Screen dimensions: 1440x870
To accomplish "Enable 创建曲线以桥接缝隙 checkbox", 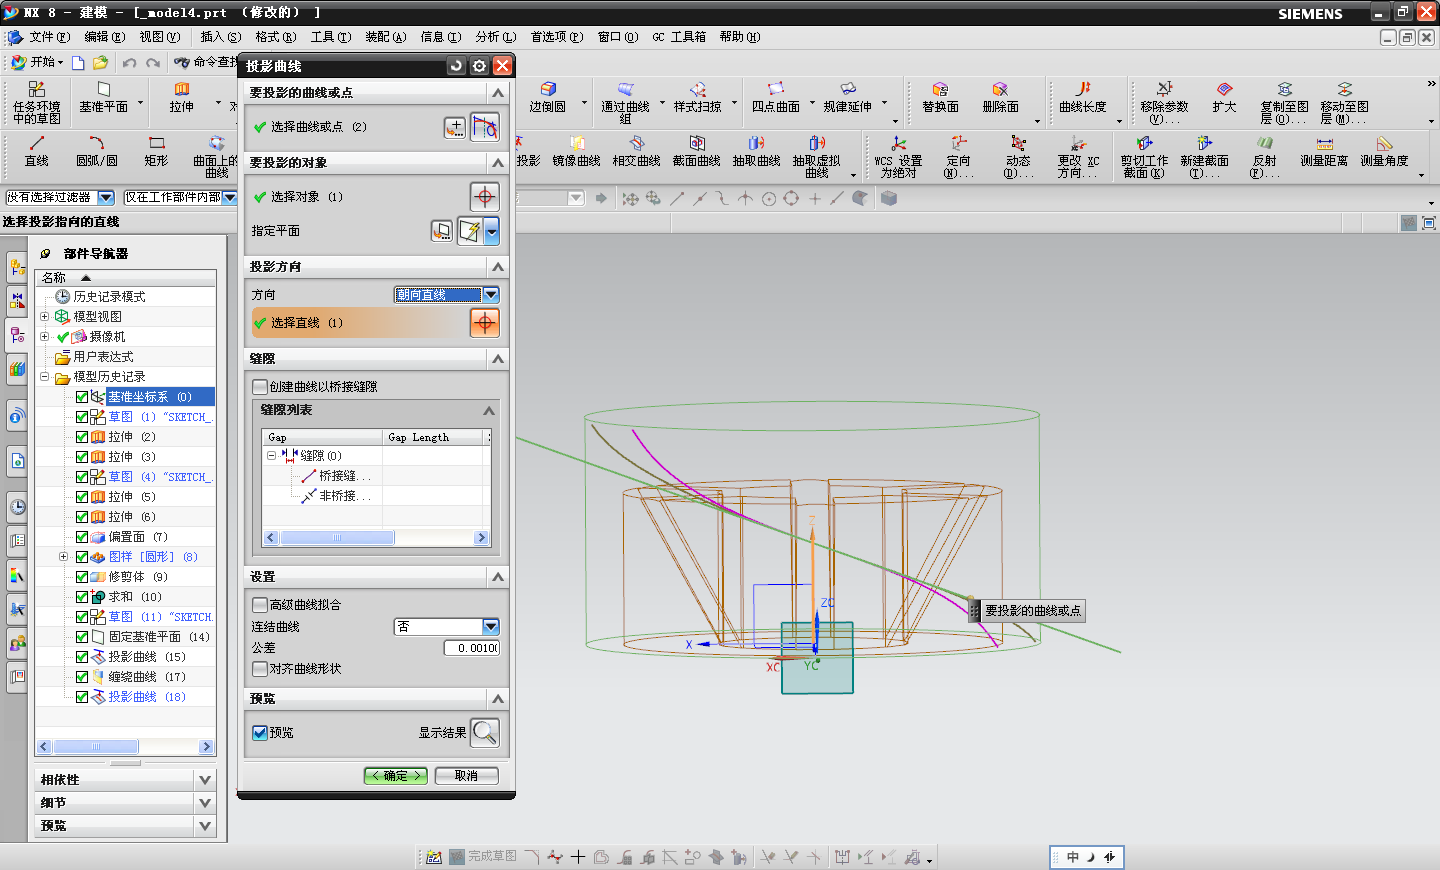I will 260,387.
